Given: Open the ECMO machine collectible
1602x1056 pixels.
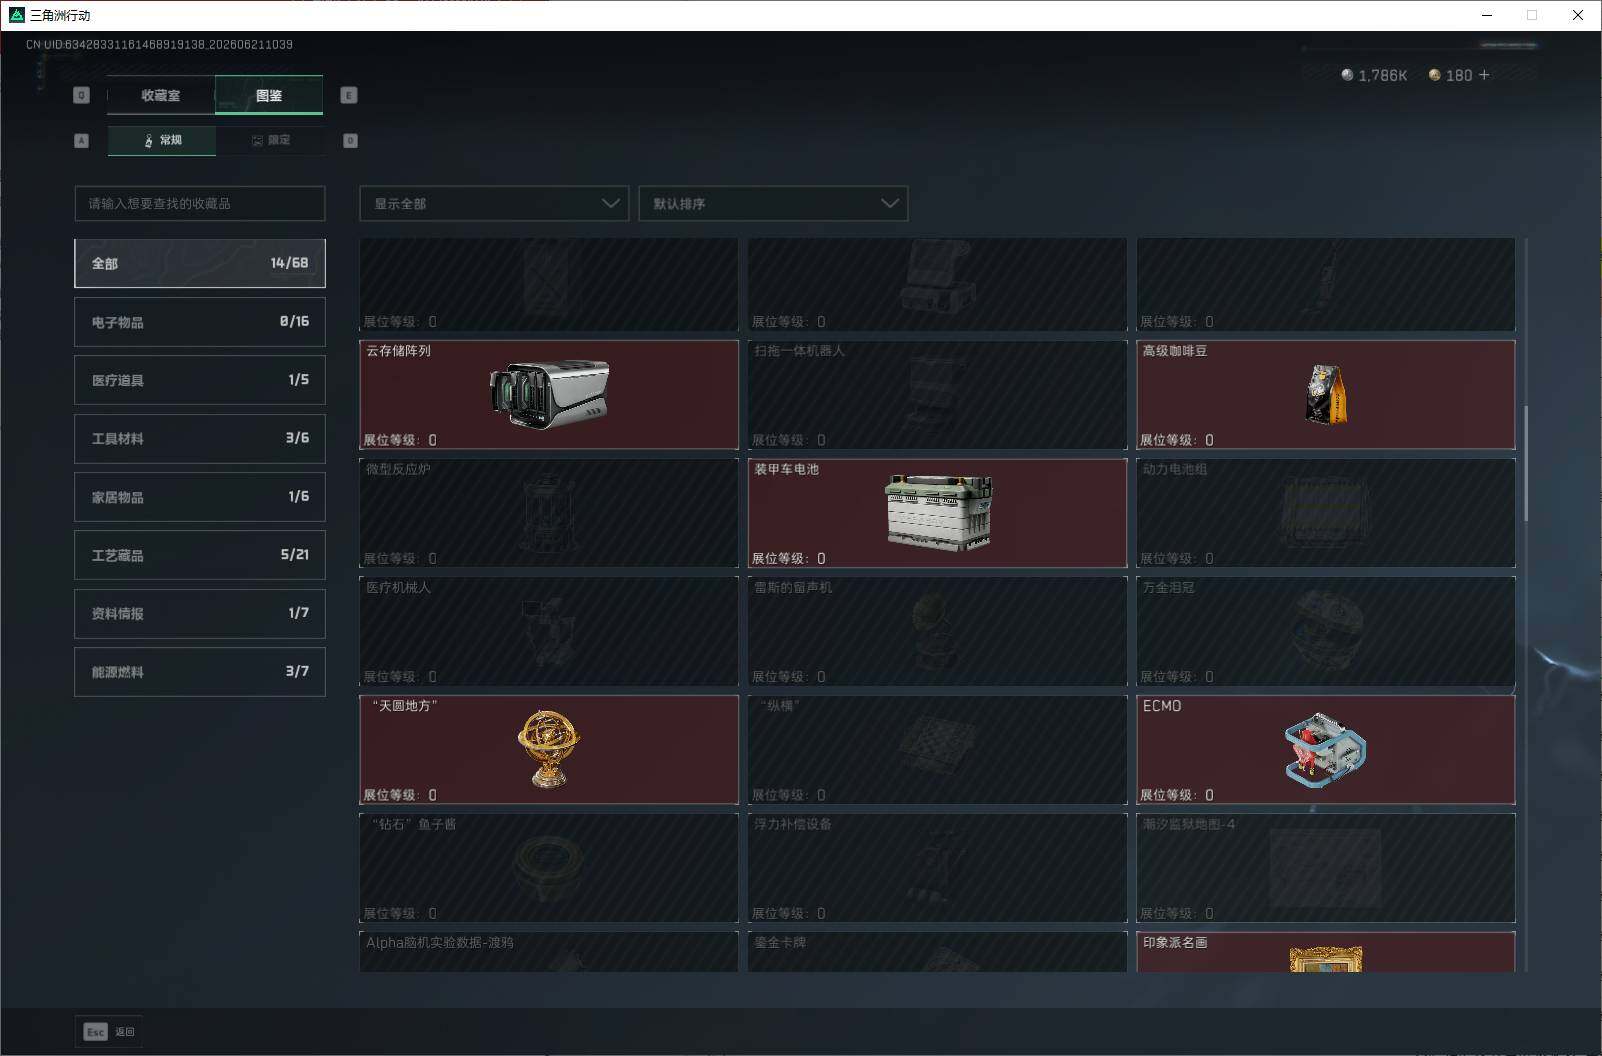Looking at the screenshot, I should 1326,750.
